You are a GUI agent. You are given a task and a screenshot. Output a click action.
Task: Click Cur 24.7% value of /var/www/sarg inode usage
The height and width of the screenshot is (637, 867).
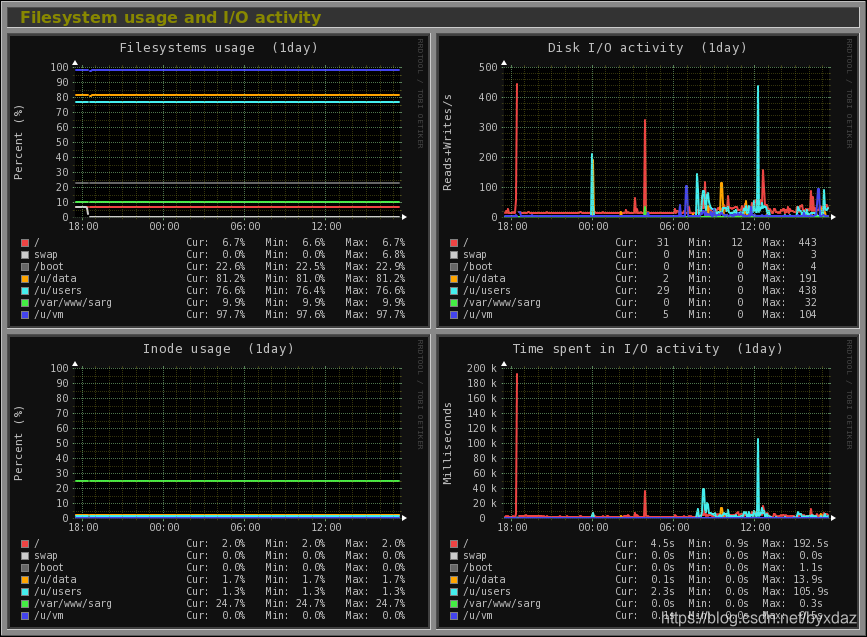pyautogui.click(x=231, y=604)
